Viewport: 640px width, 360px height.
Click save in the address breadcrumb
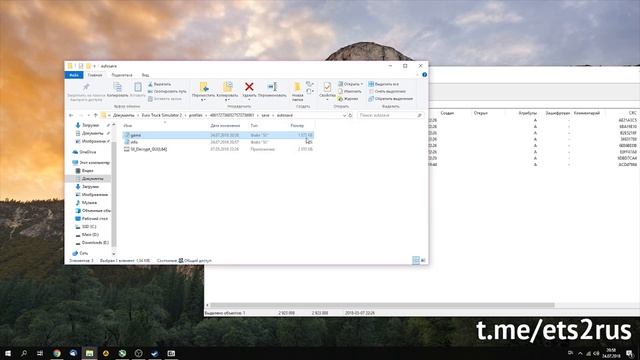[265, 116]
